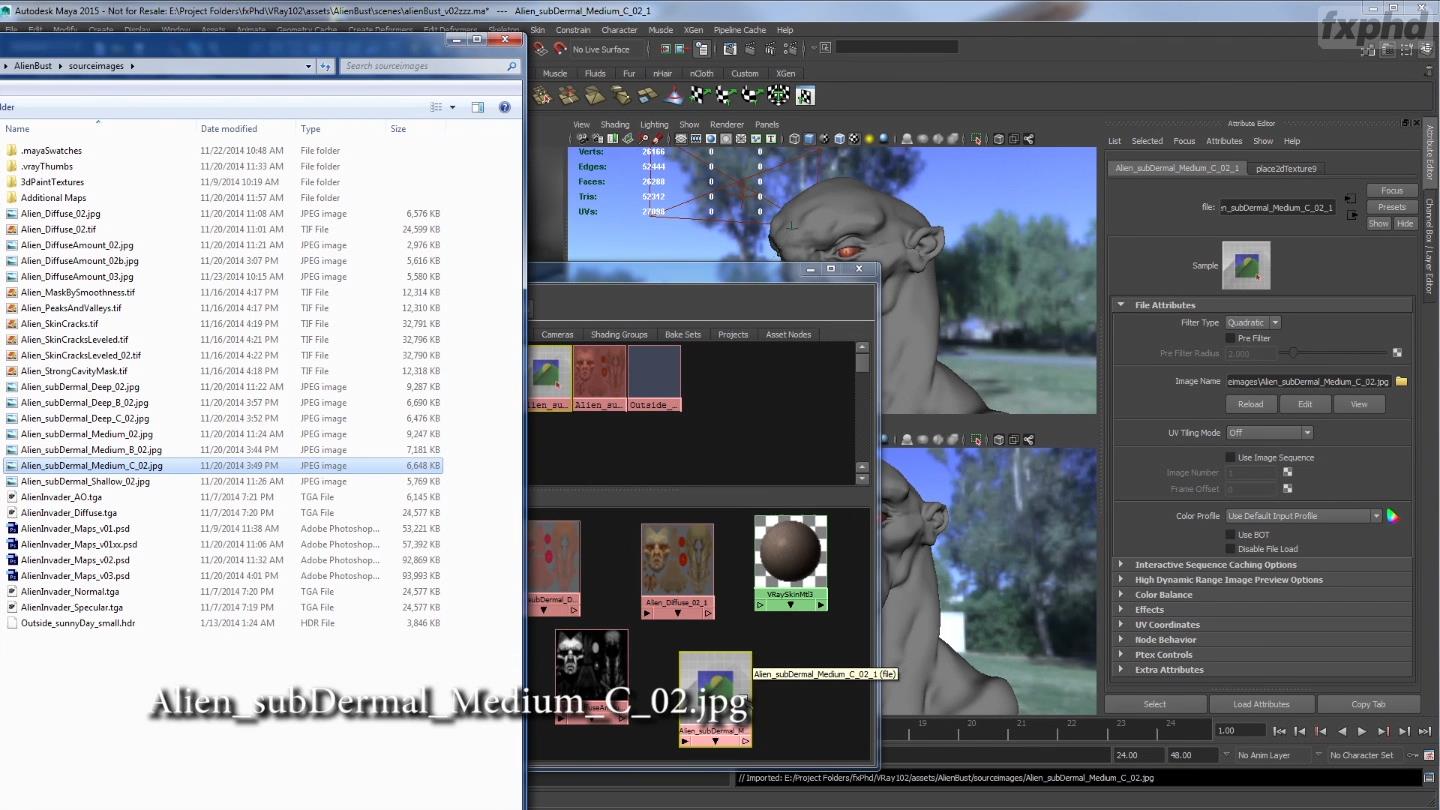Click the folder browse icon beside Image Name
1440x810 pixels.
tap(1401, 381)
